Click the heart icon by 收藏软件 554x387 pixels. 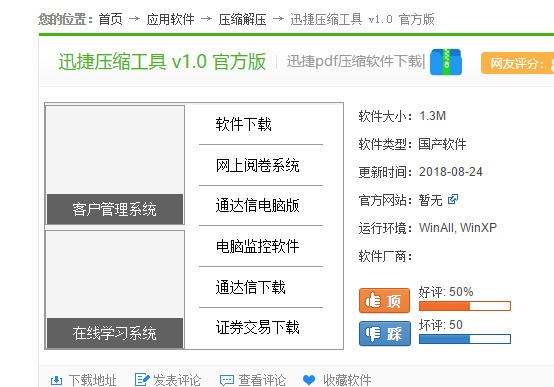pyautogui.click(x=309, y=380)
